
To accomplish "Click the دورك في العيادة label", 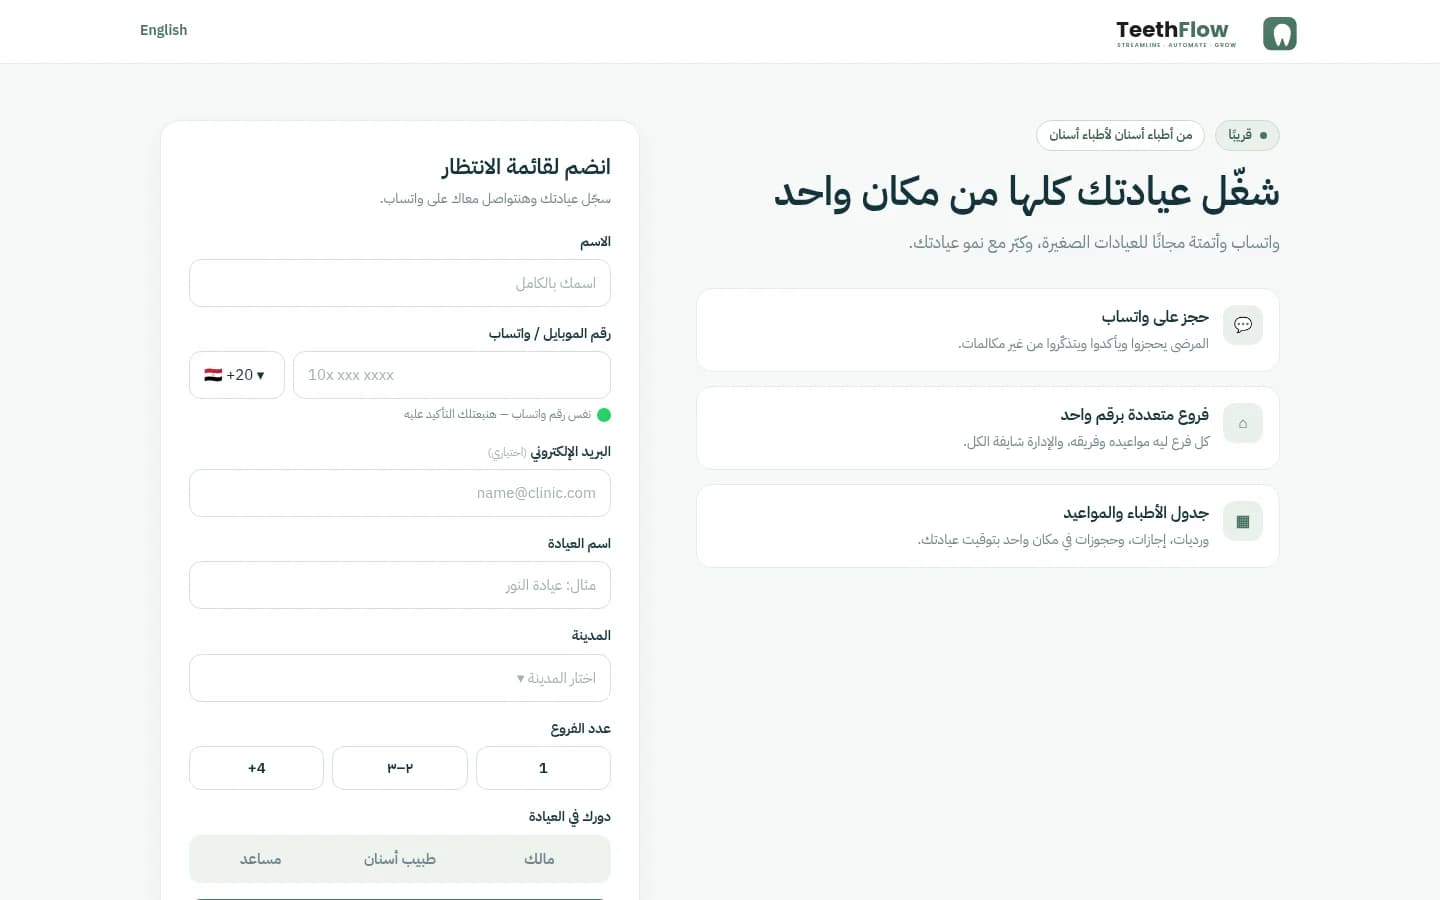I will point(569,816).
